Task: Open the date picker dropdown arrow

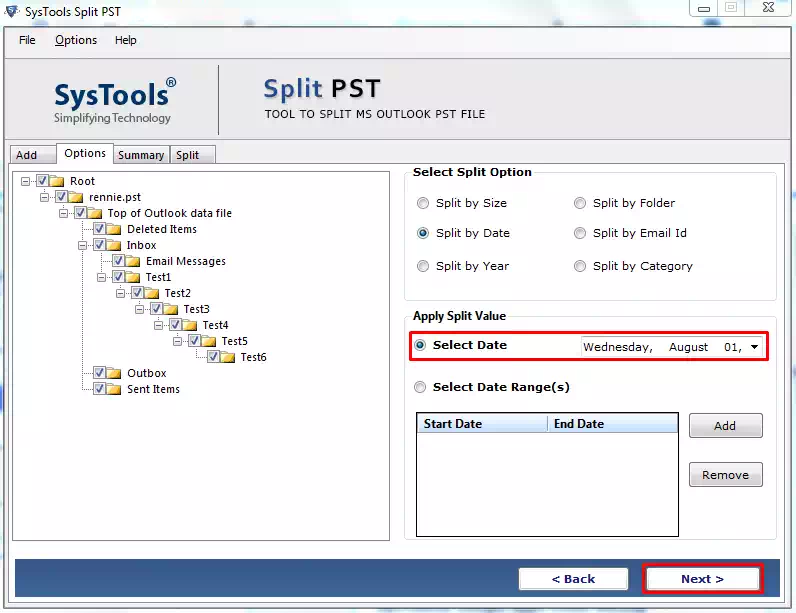Action: pyautogui.click(x=753, y=347)
